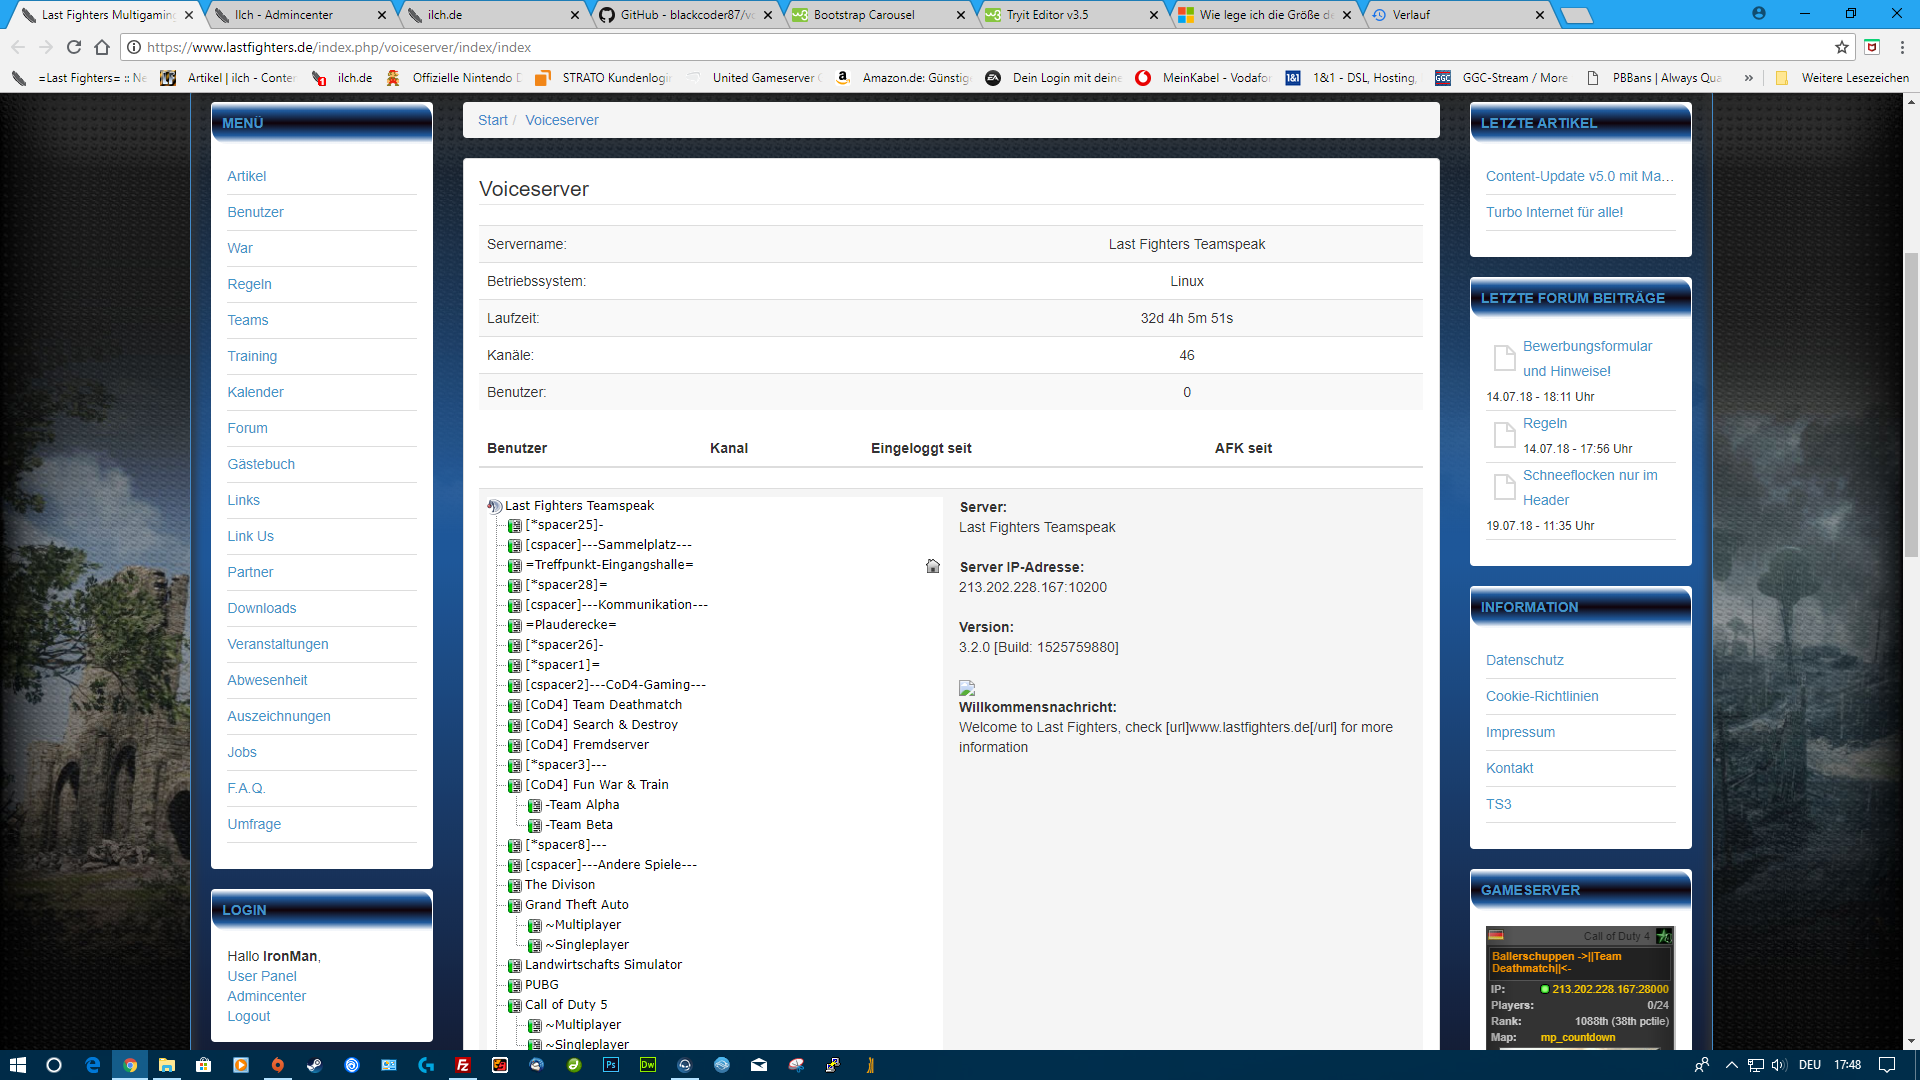Open the Chrome three-dot menu
This screenshot has width=1920, height=1080.
point(1902,47)
